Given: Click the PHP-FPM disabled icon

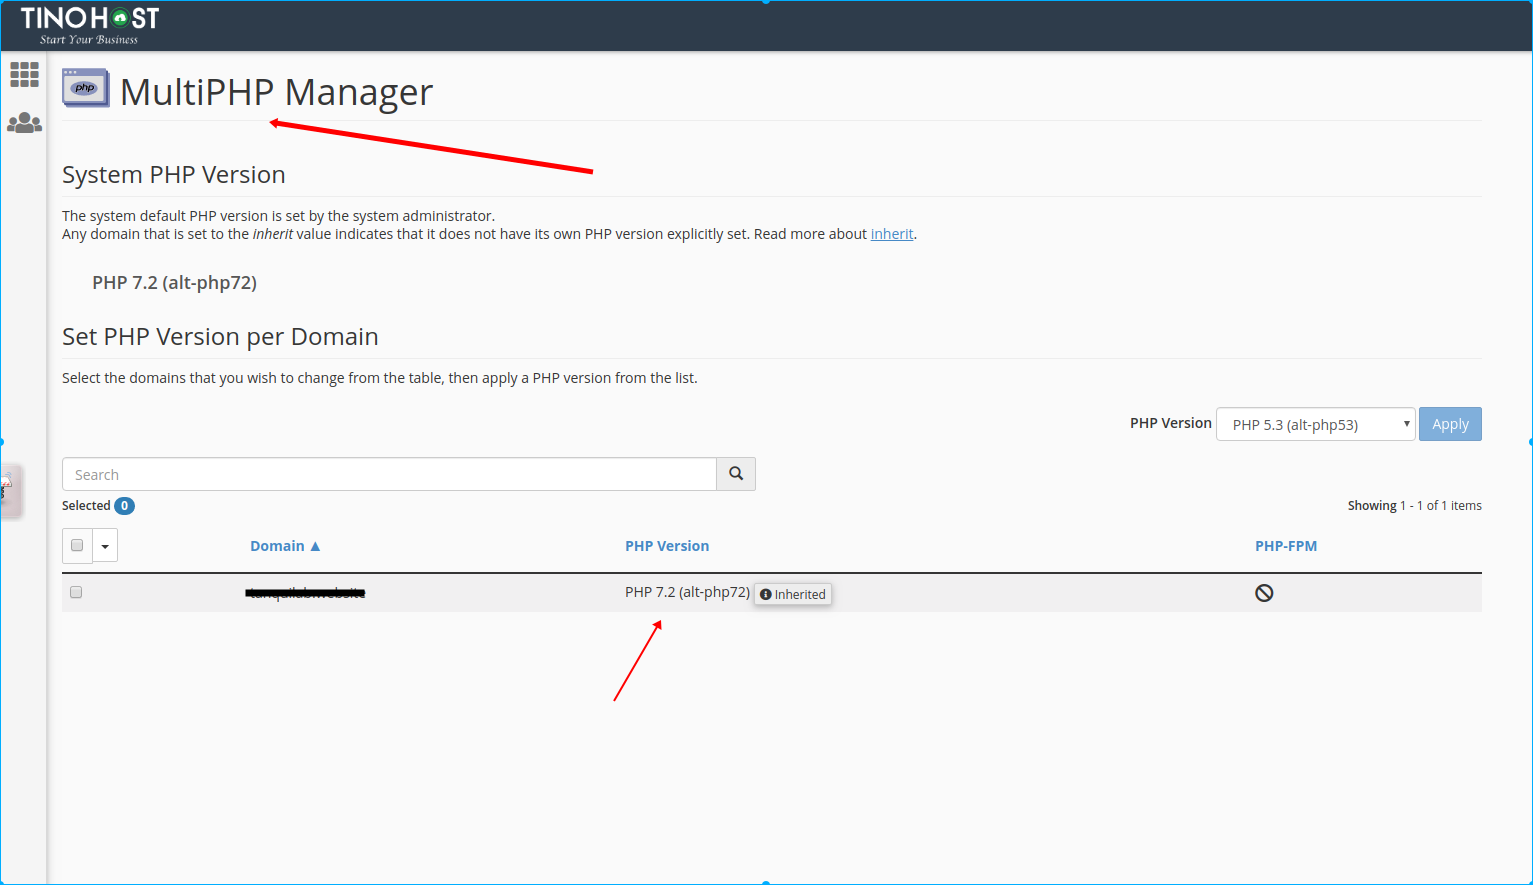Looking at the screenshot, I should point(1264,593).
